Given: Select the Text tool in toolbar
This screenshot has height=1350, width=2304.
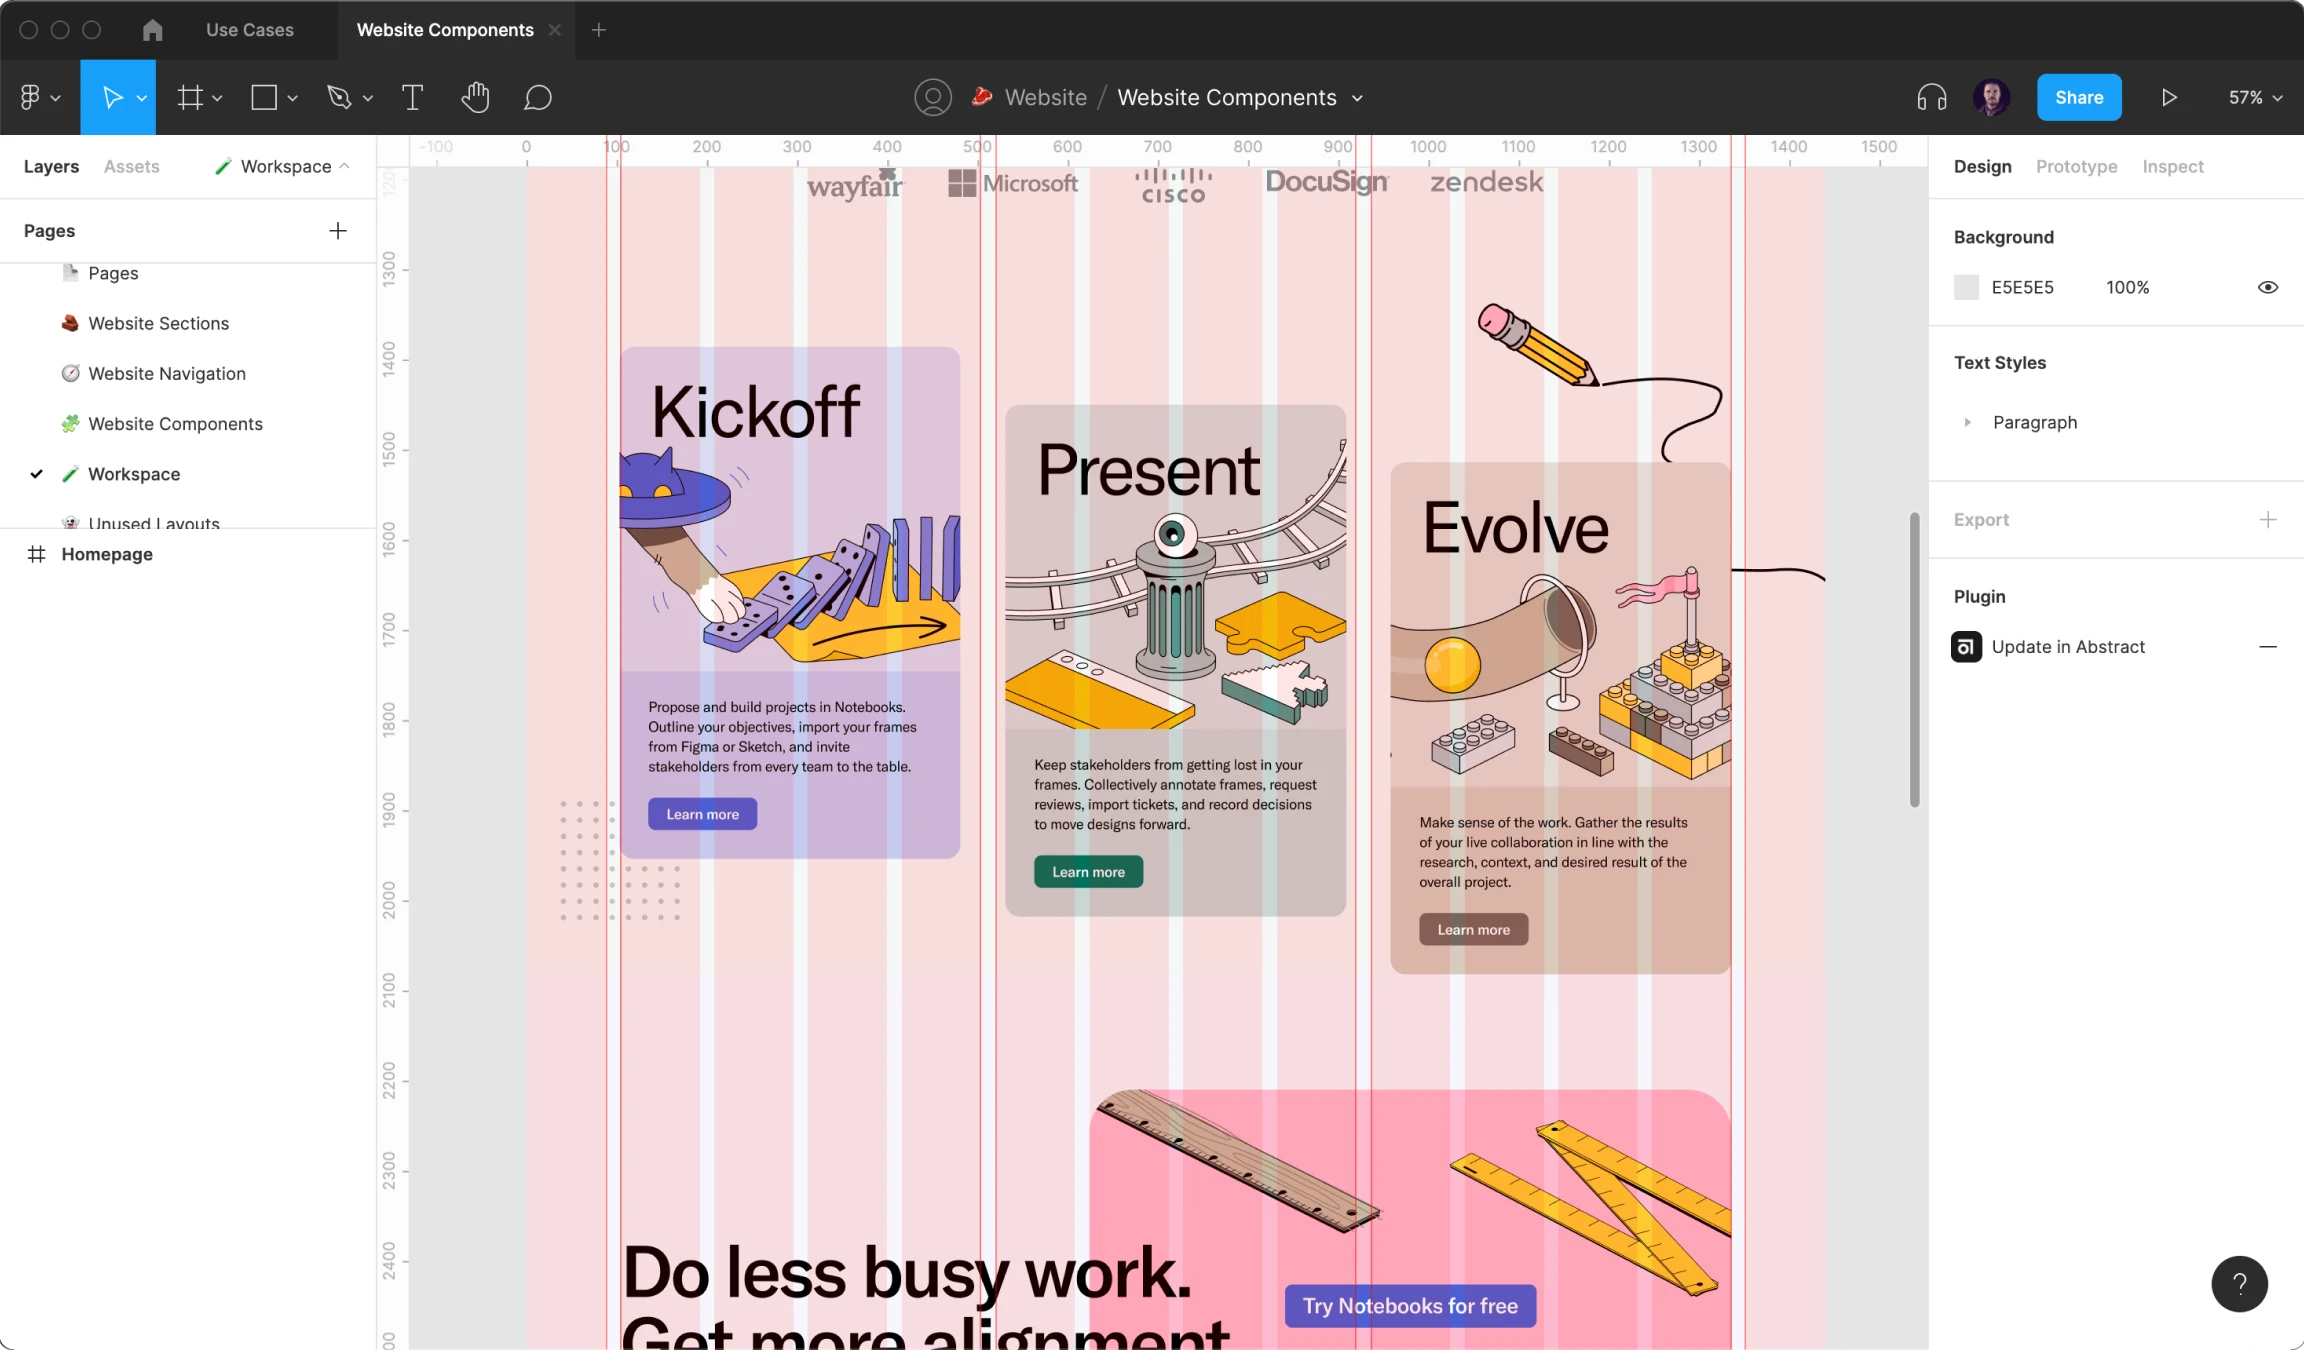Looking at the screenshot, I should coord(413,96).
